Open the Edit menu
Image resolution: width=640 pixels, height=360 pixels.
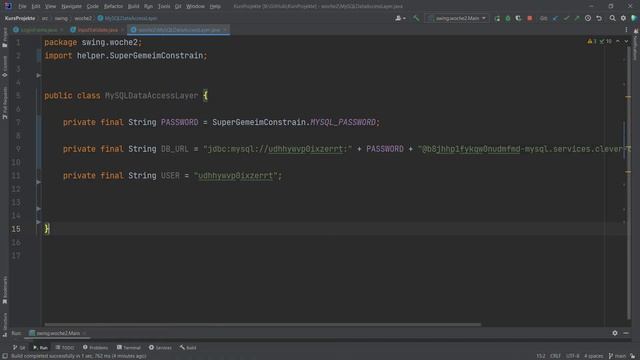point(36,7)
